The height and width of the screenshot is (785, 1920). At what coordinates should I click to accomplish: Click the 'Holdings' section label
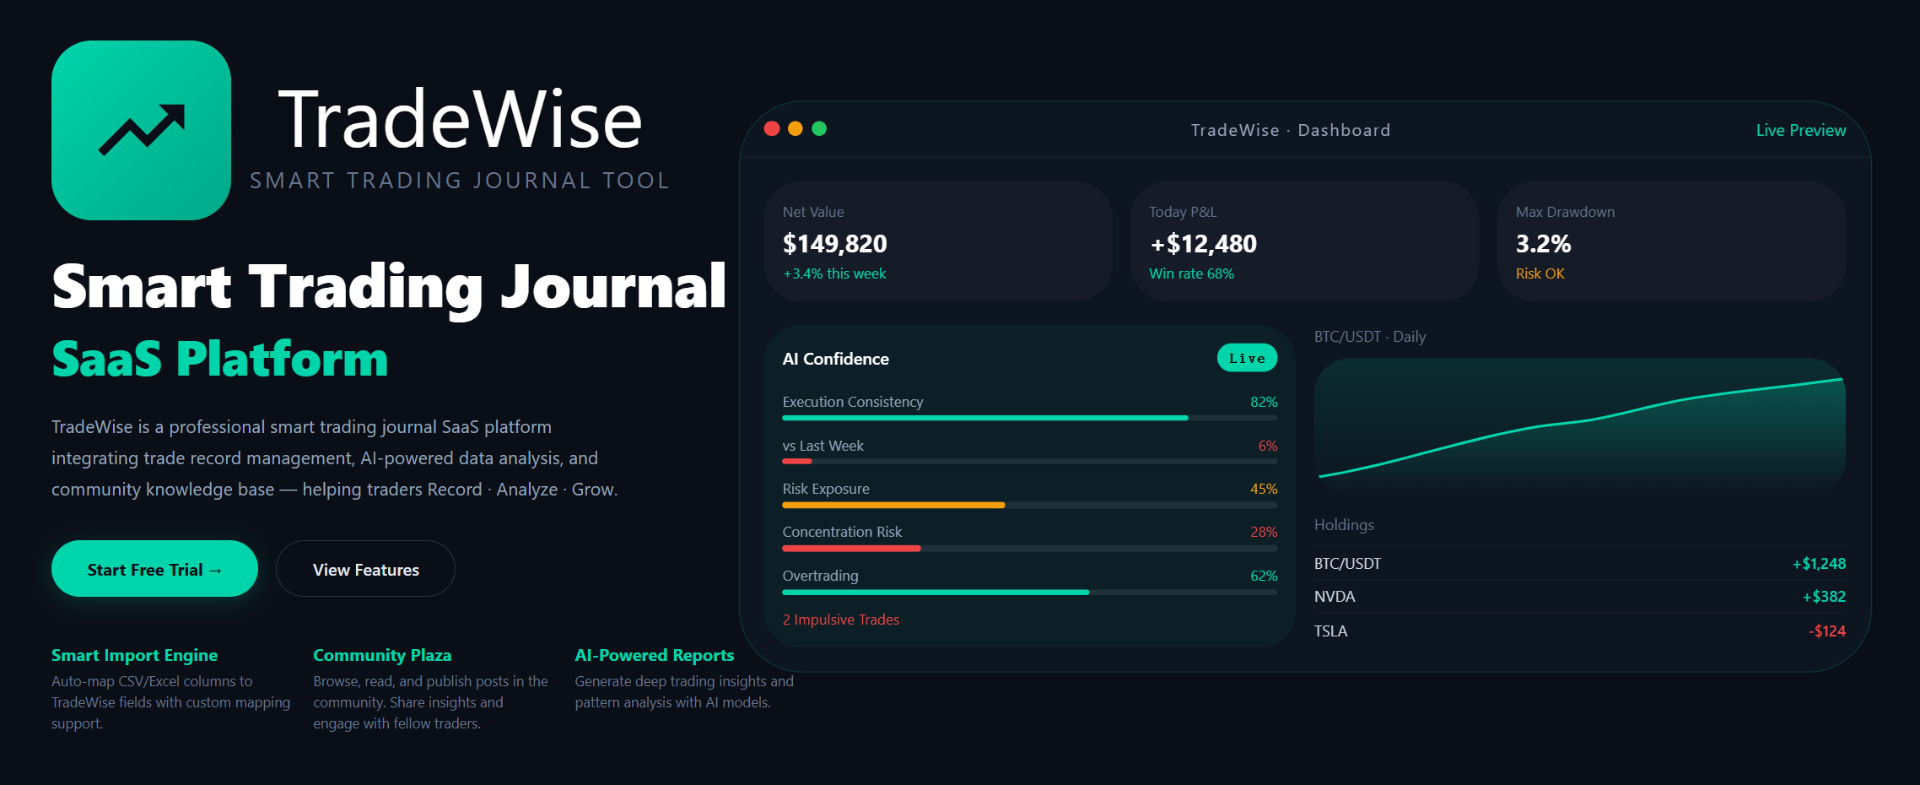[x=1344, y=525]
